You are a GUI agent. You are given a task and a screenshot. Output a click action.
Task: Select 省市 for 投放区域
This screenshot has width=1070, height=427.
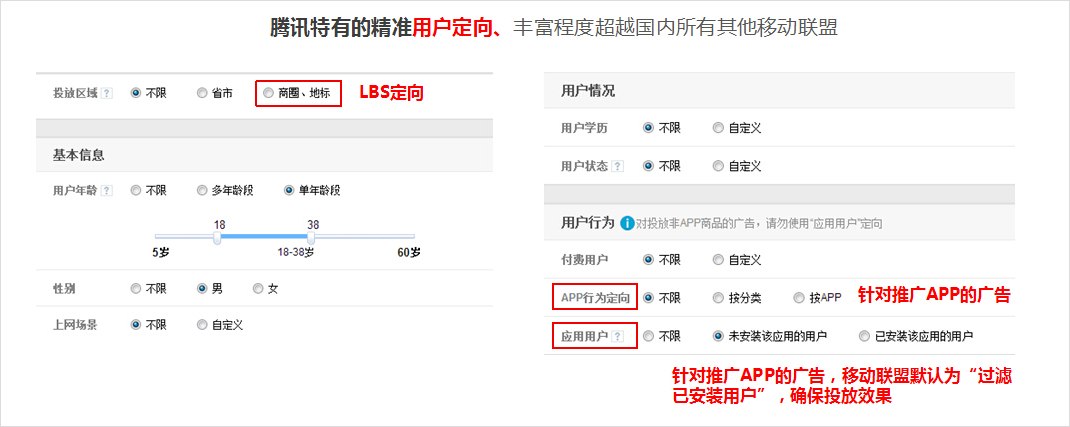[202, 93]
